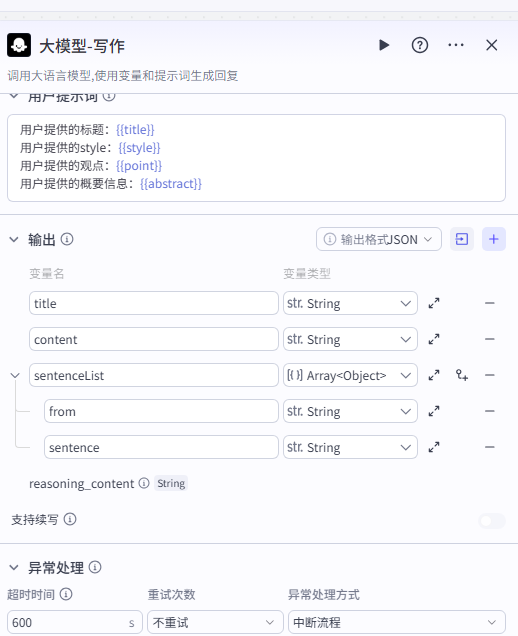Collapse sentenceList child fields tree

click(15, 376)
